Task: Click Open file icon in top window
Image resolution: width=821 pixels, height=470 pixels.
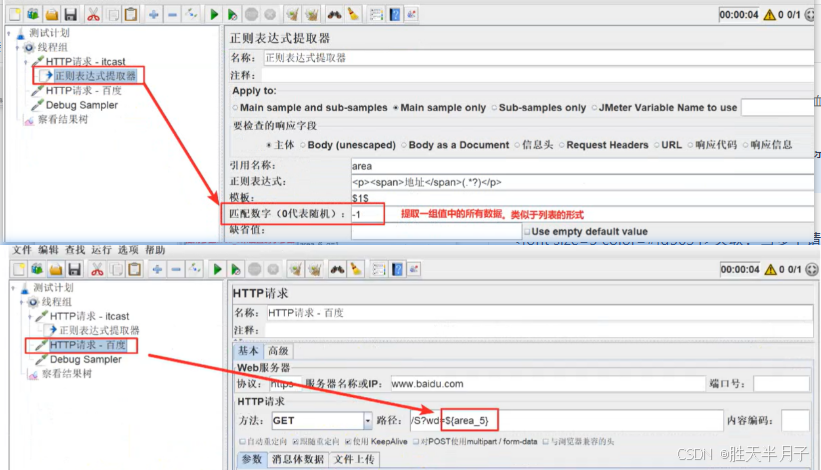Action: click(51, 15)
